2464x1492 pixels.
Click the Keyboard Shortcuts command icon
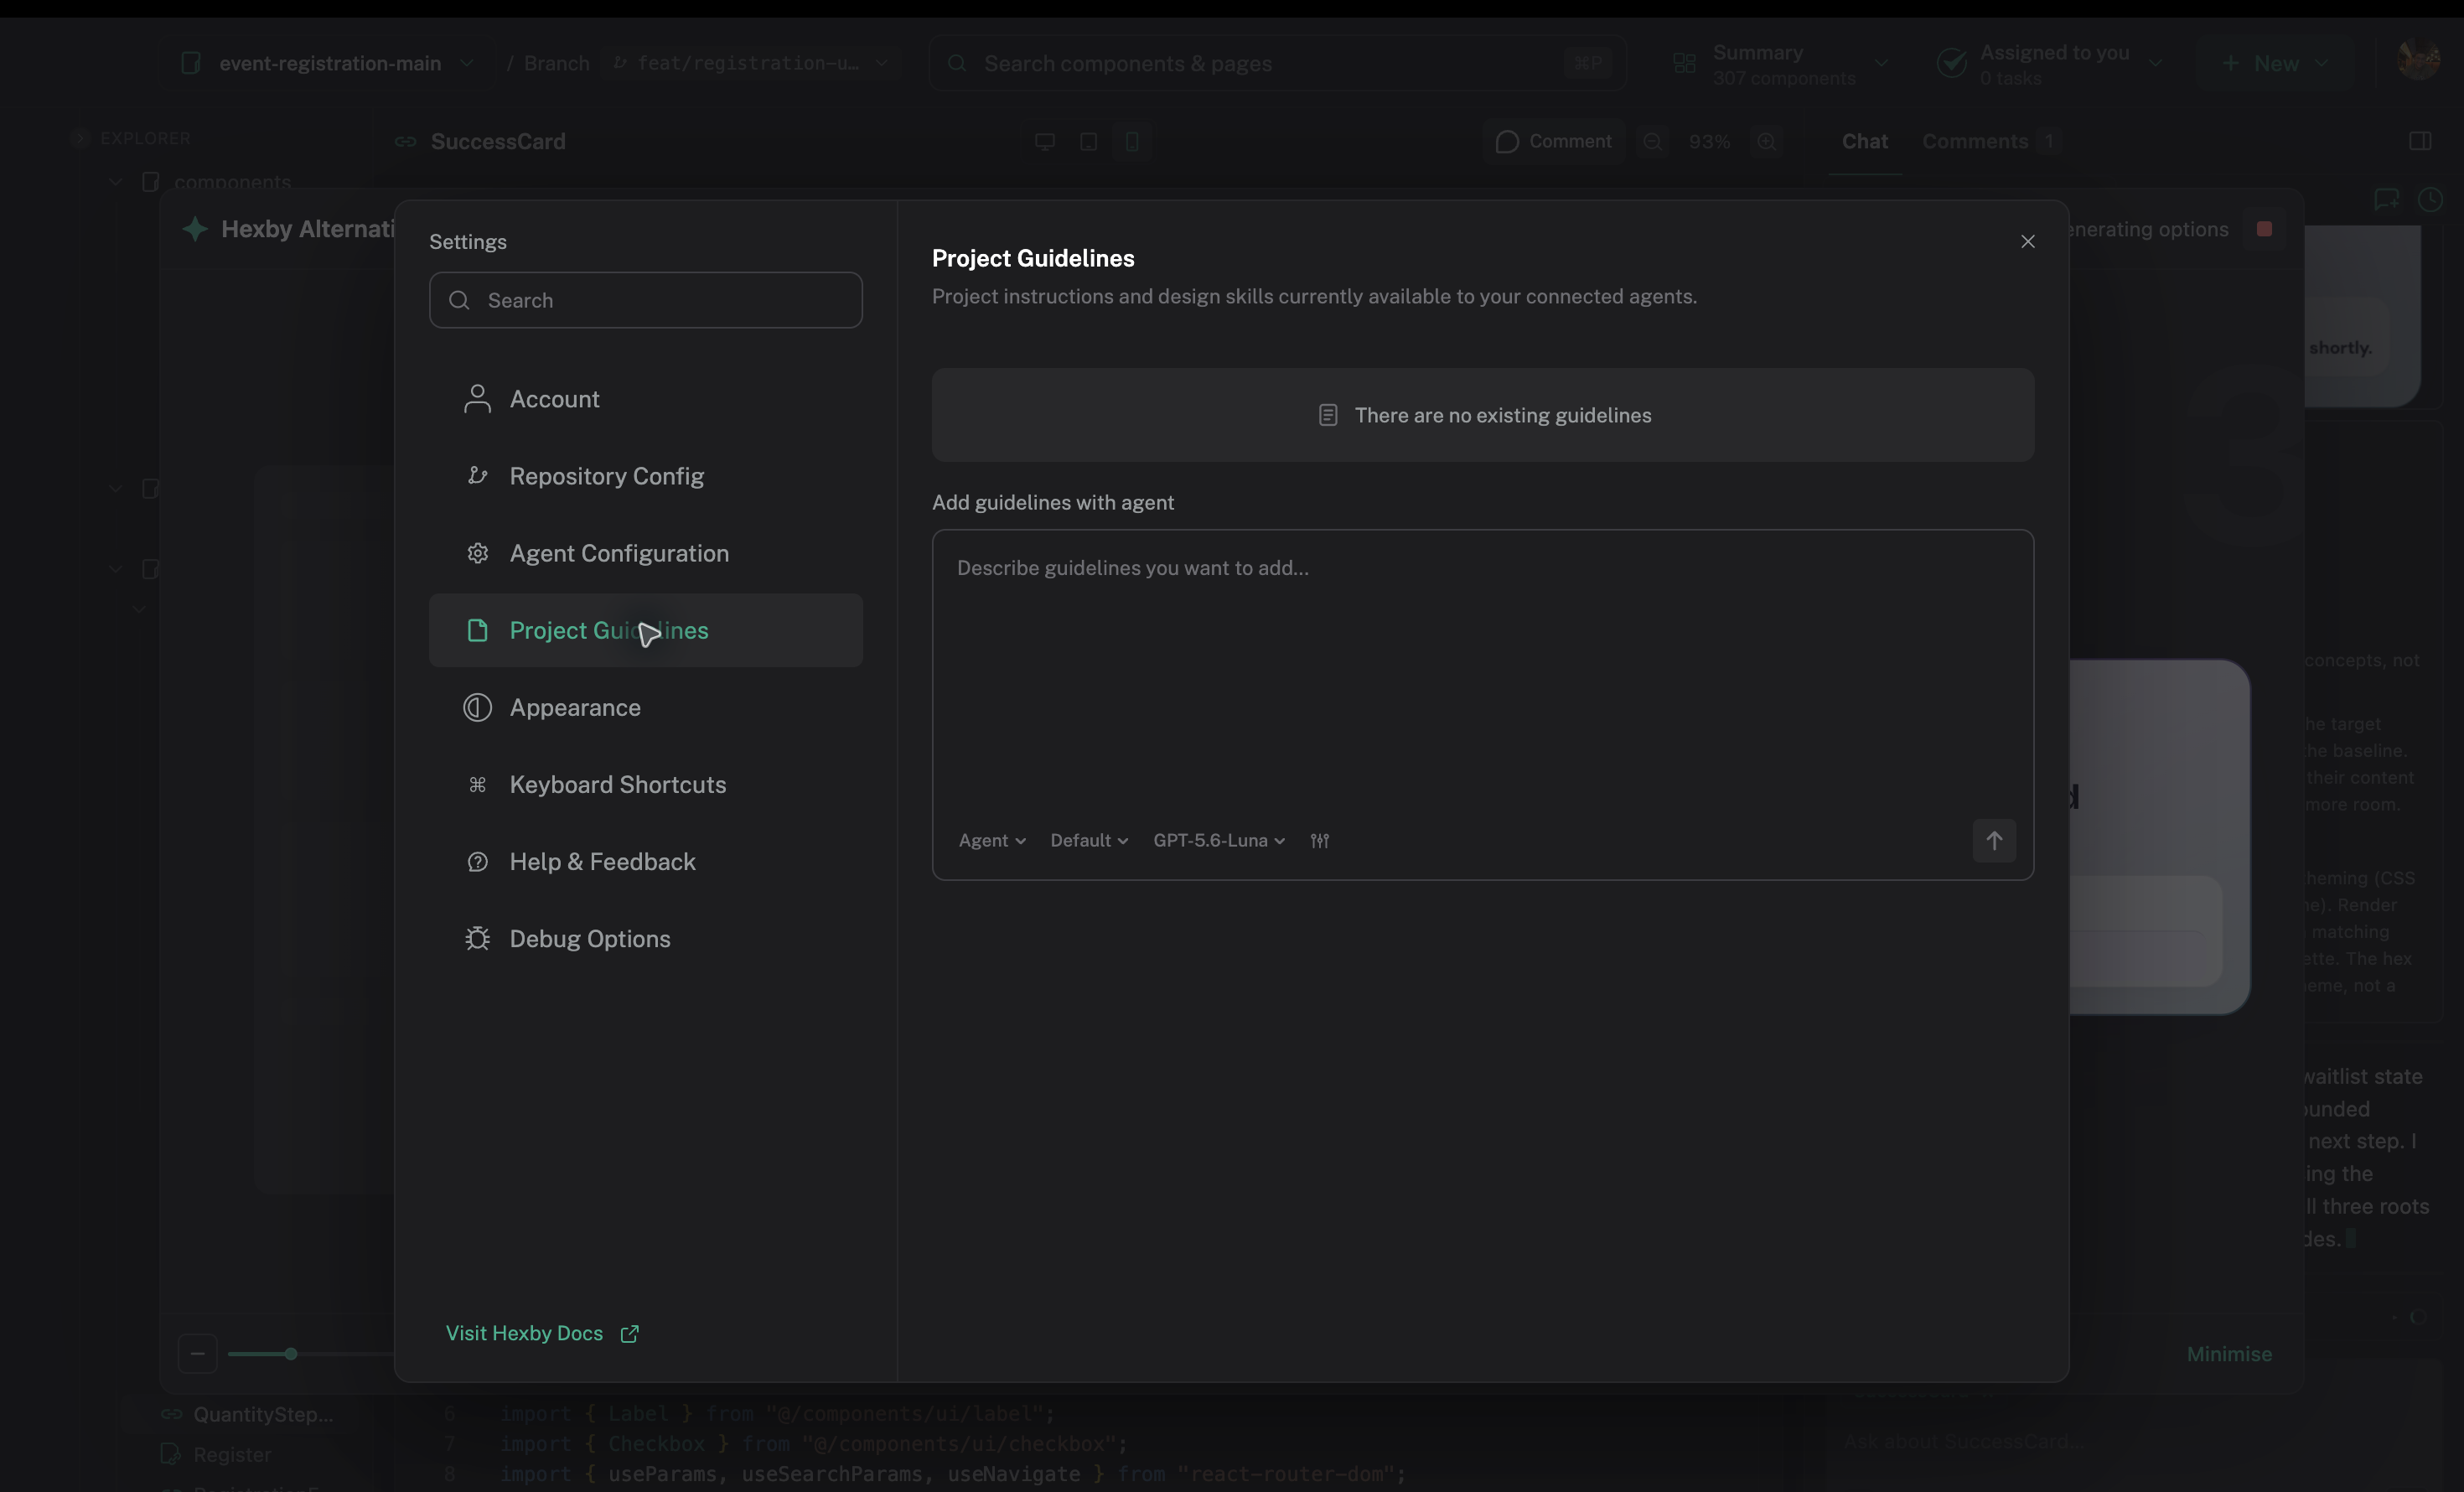click(x=477, y=784)
